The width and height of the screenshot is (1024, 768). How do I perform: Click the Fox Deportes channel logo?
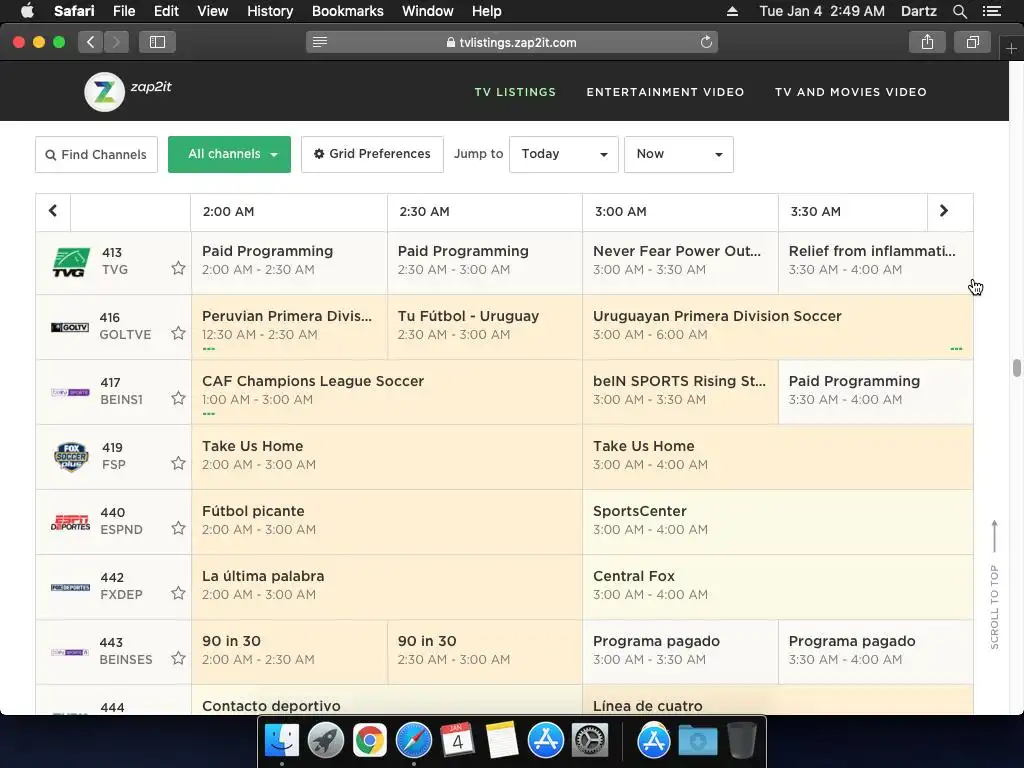coord(71,587)
